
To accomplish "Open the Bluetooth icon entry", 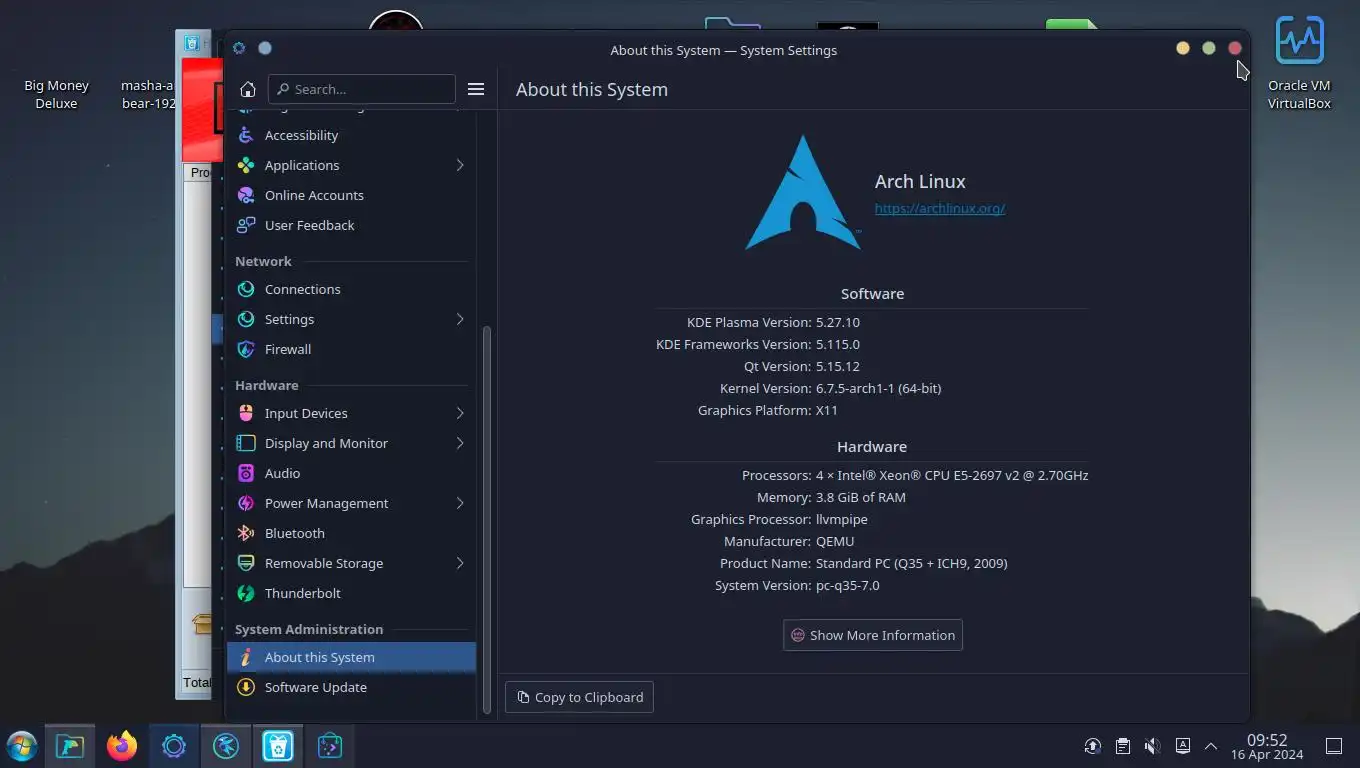I will [x=246, y=533].
